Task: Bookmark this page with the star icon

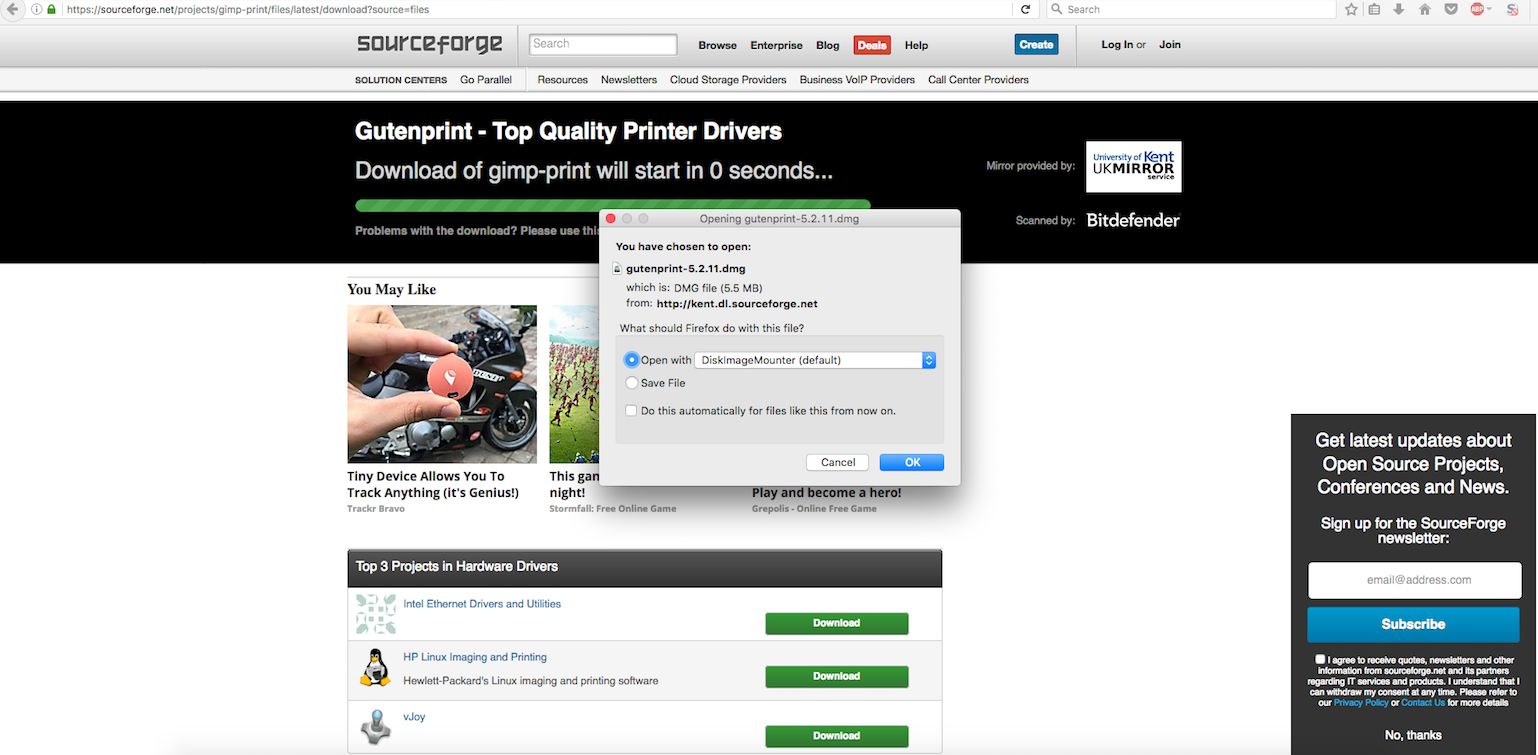Action: (x=1351, y=9)
